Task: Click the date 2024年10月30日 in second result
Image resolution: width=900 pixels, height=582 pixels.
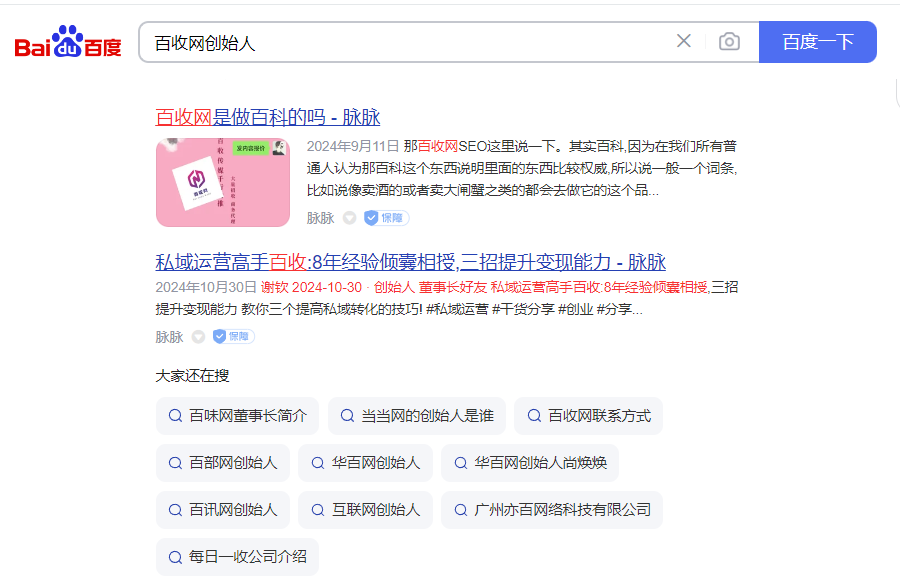Action: (x=206, y=287)
